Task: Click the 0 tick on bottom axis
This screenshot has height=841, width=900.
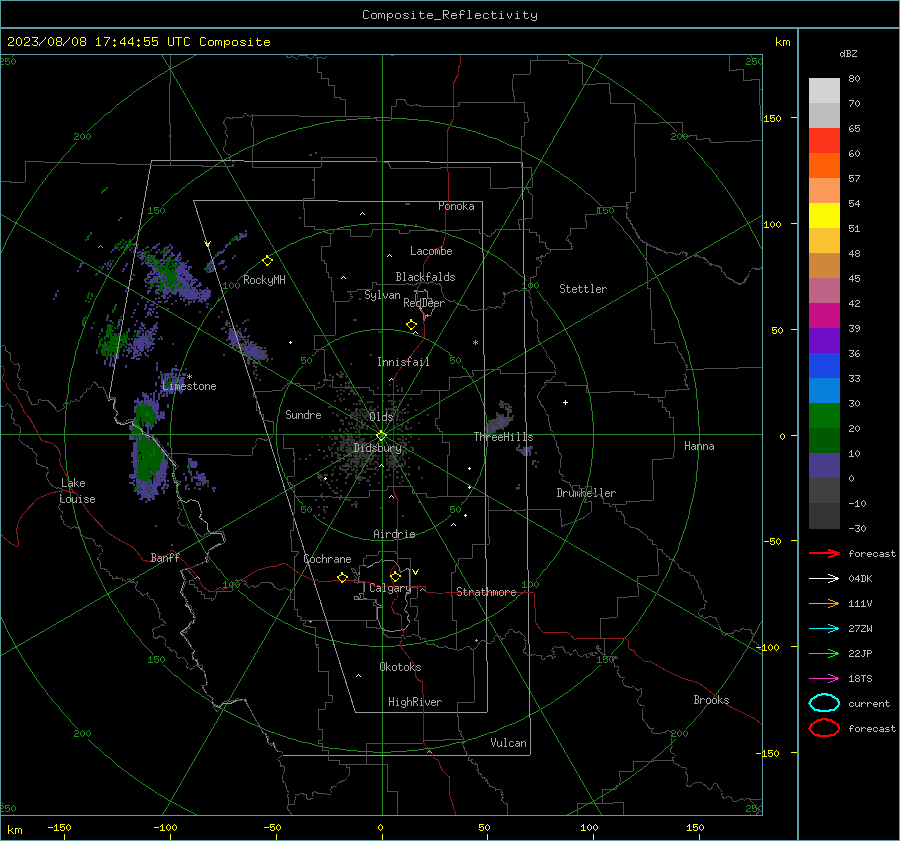Action: tap(380, 827)
